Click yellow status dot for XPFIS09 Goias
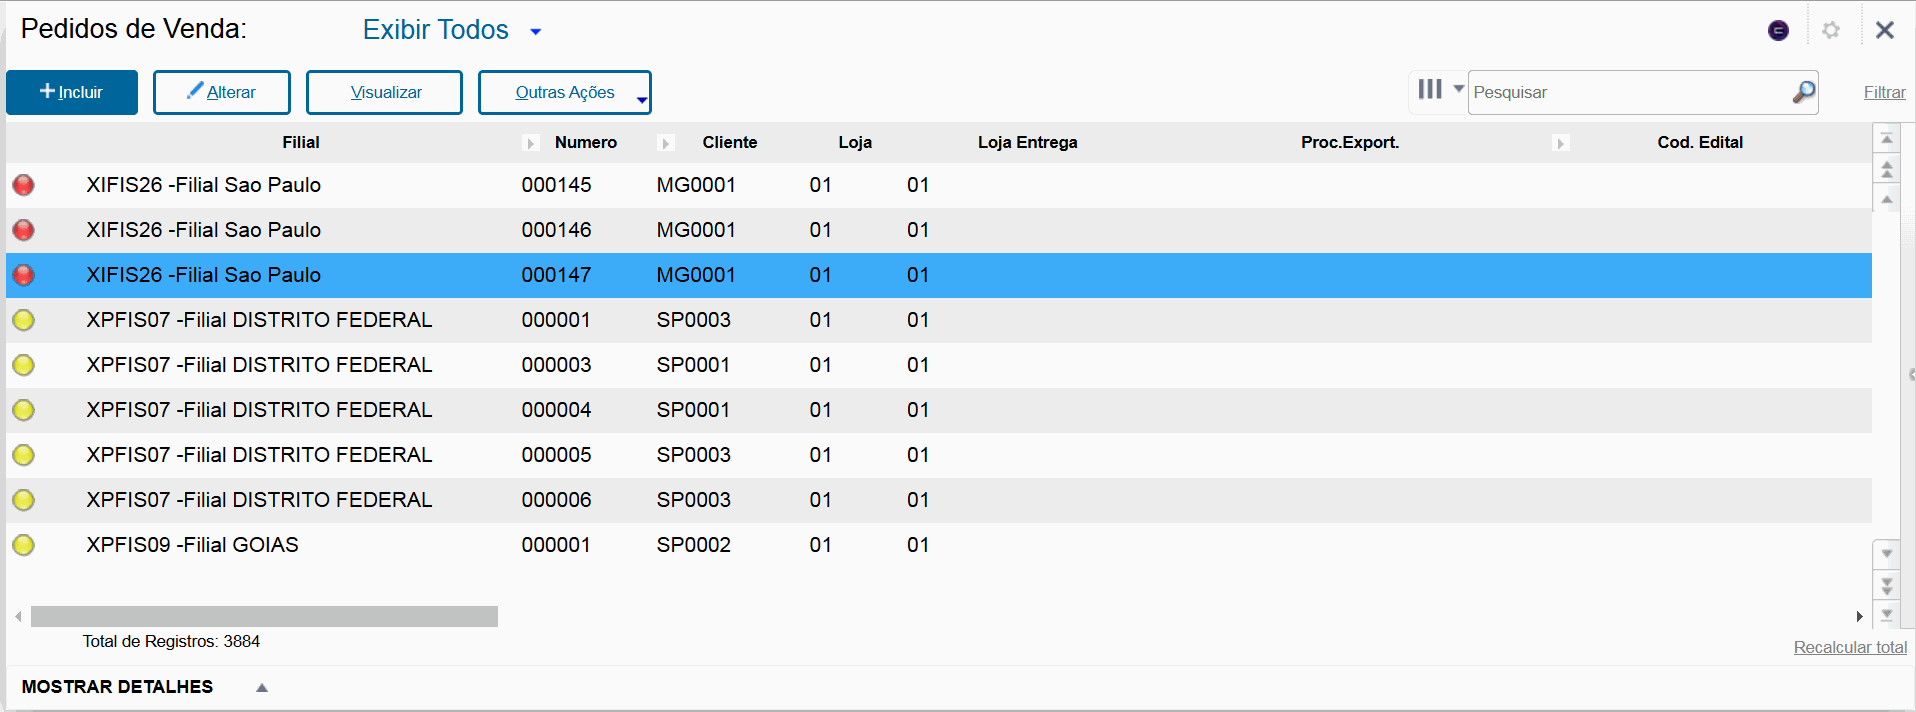The height and width of the screenshot is (712, 1916). point(23,545)
